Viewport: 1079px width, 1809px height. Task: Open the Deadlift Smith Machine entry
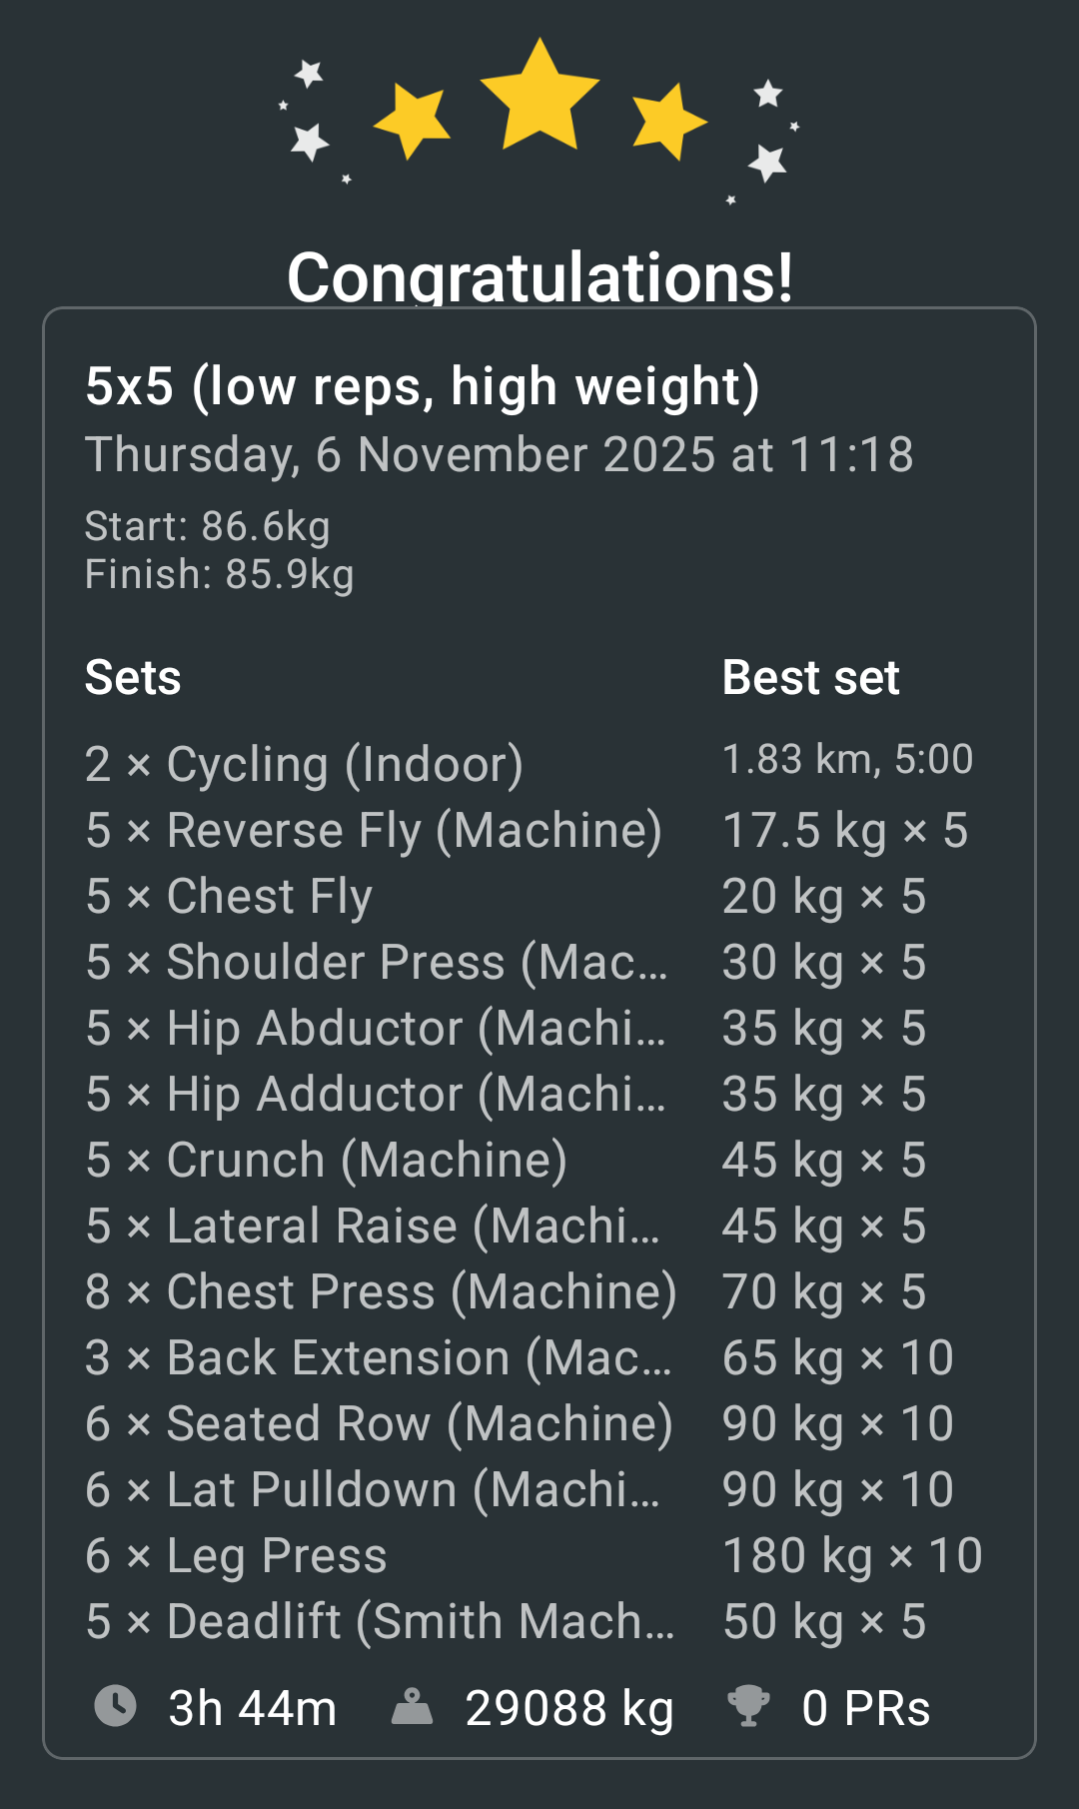coord(380,1622)
